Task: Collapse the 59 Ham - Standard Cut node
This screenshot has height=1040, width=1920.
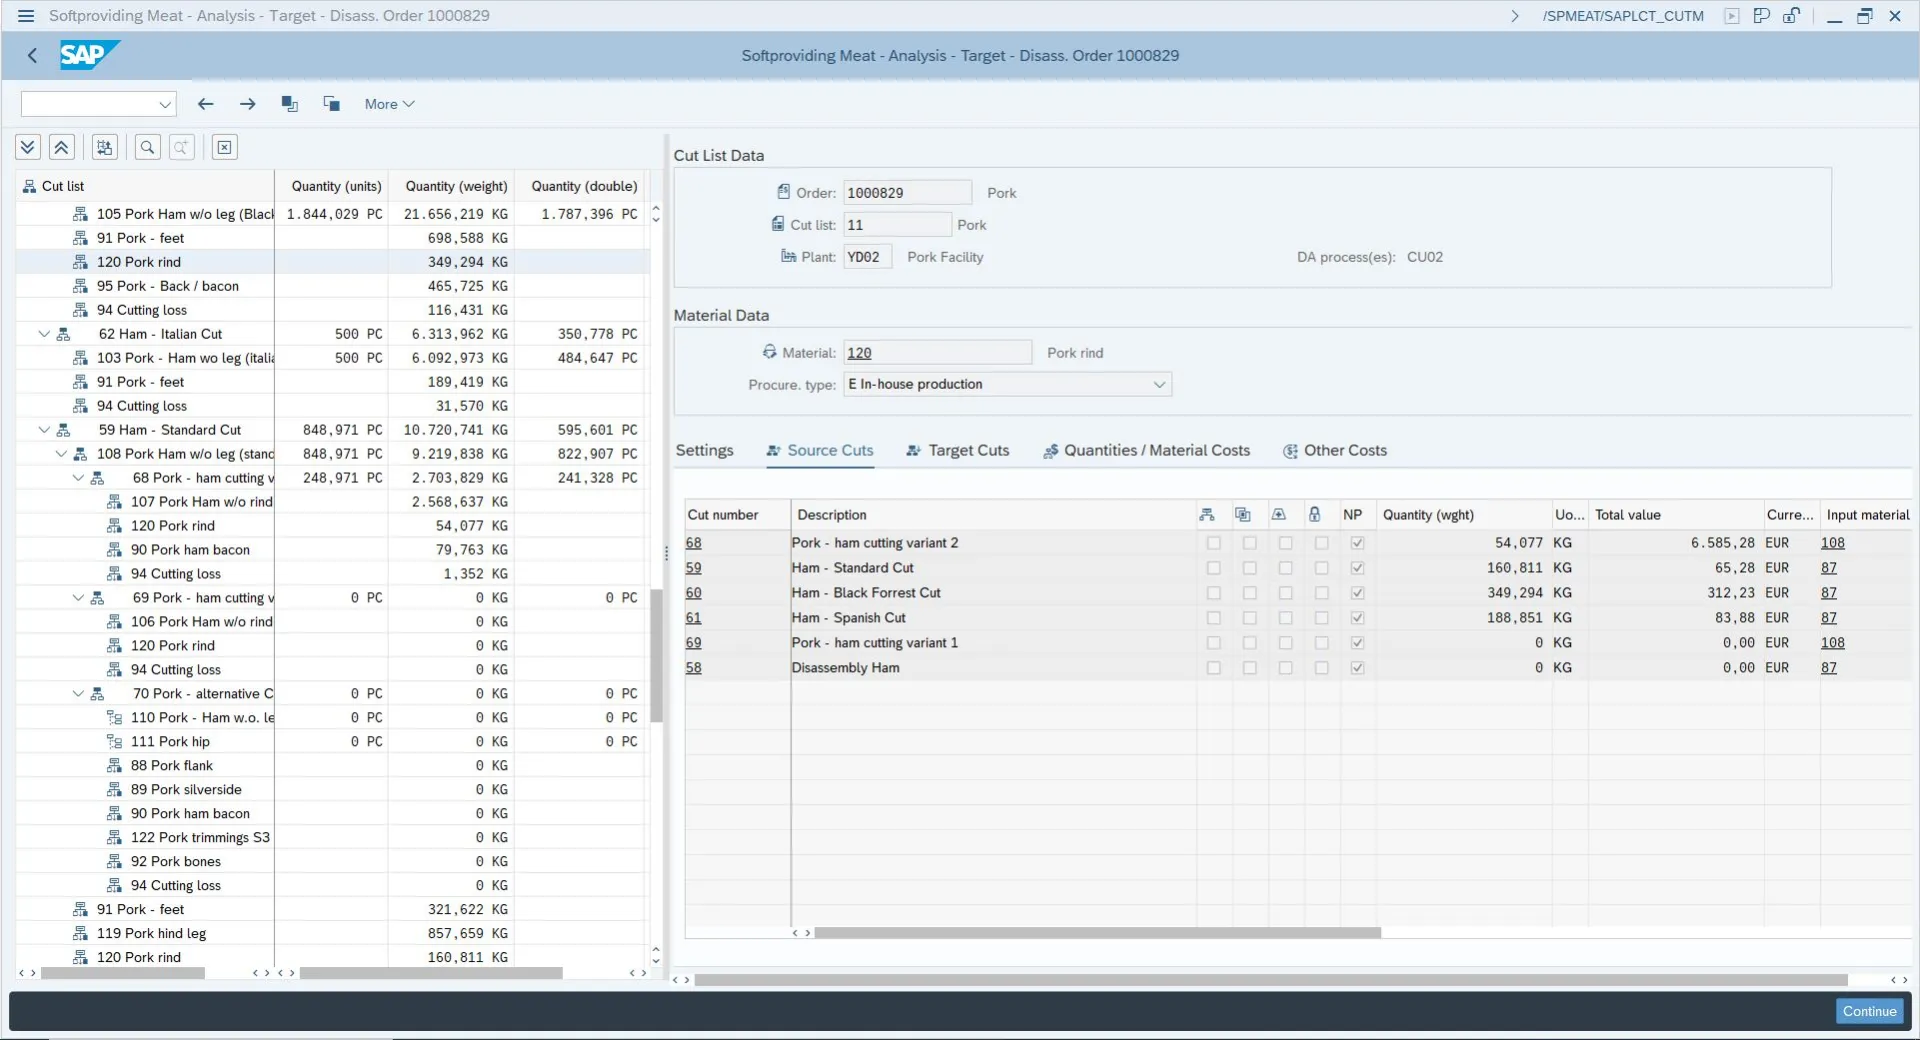Action: pos(44,430)
